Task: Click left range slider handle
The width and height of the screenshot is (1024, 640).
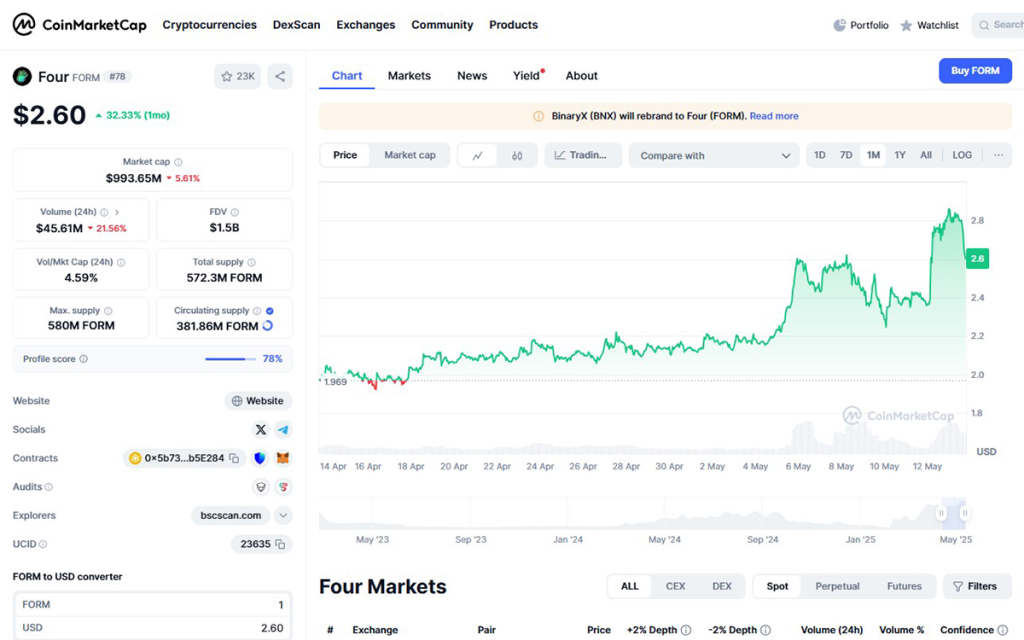Action: (x=941, y=513)
